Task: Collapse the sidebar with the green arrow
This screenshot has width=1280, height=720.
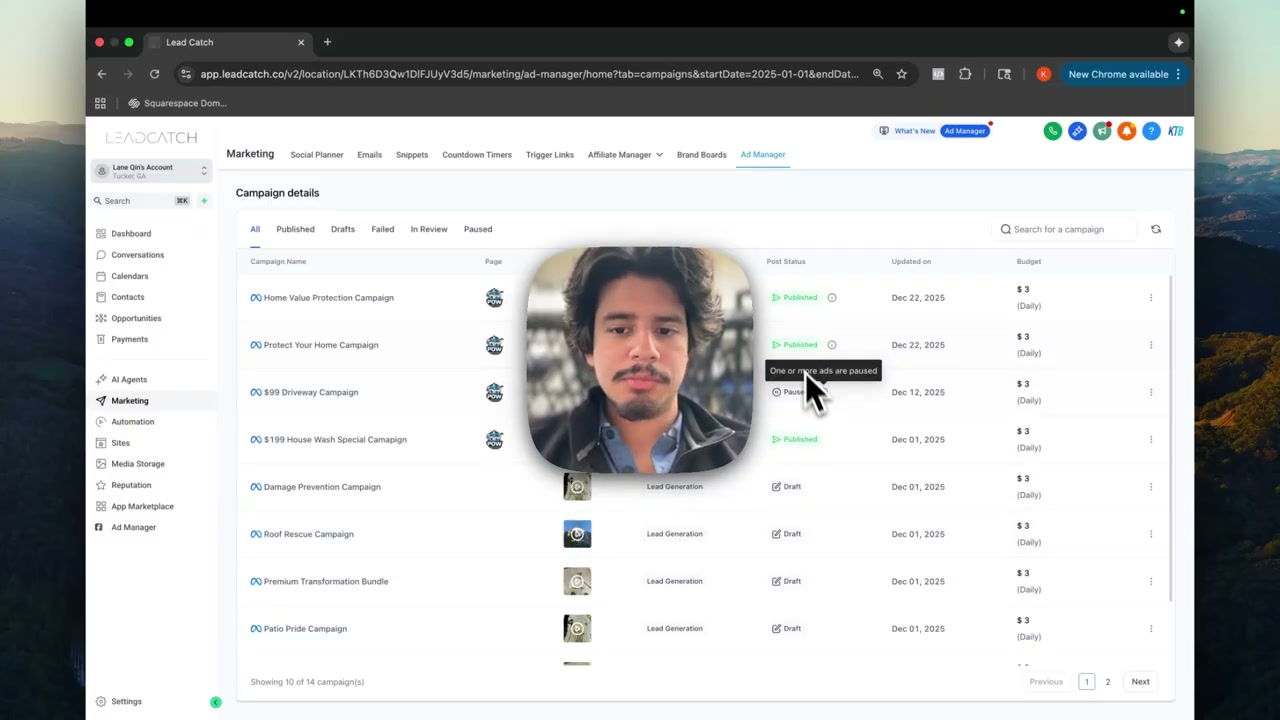Action: pyautogui.click(x=215, y=703)
